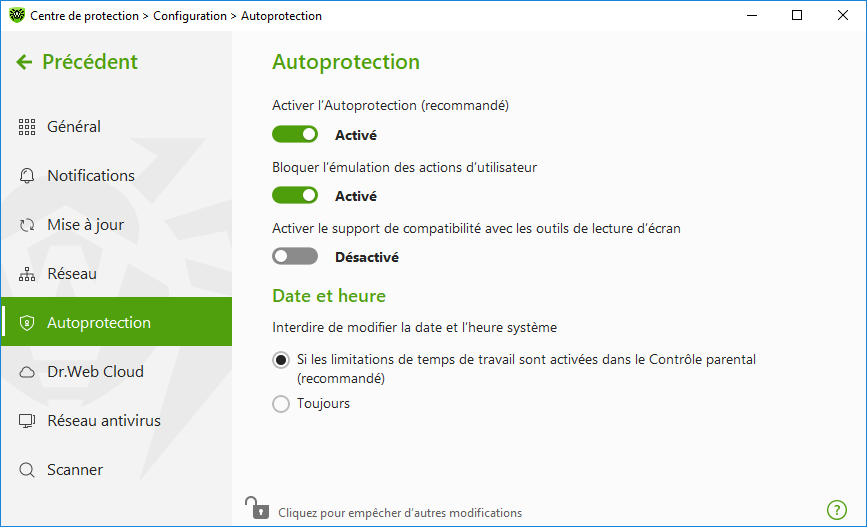Click the Dr.Web Cloud icon
This screenshot has height=527, width=867.
click(27, 372)
